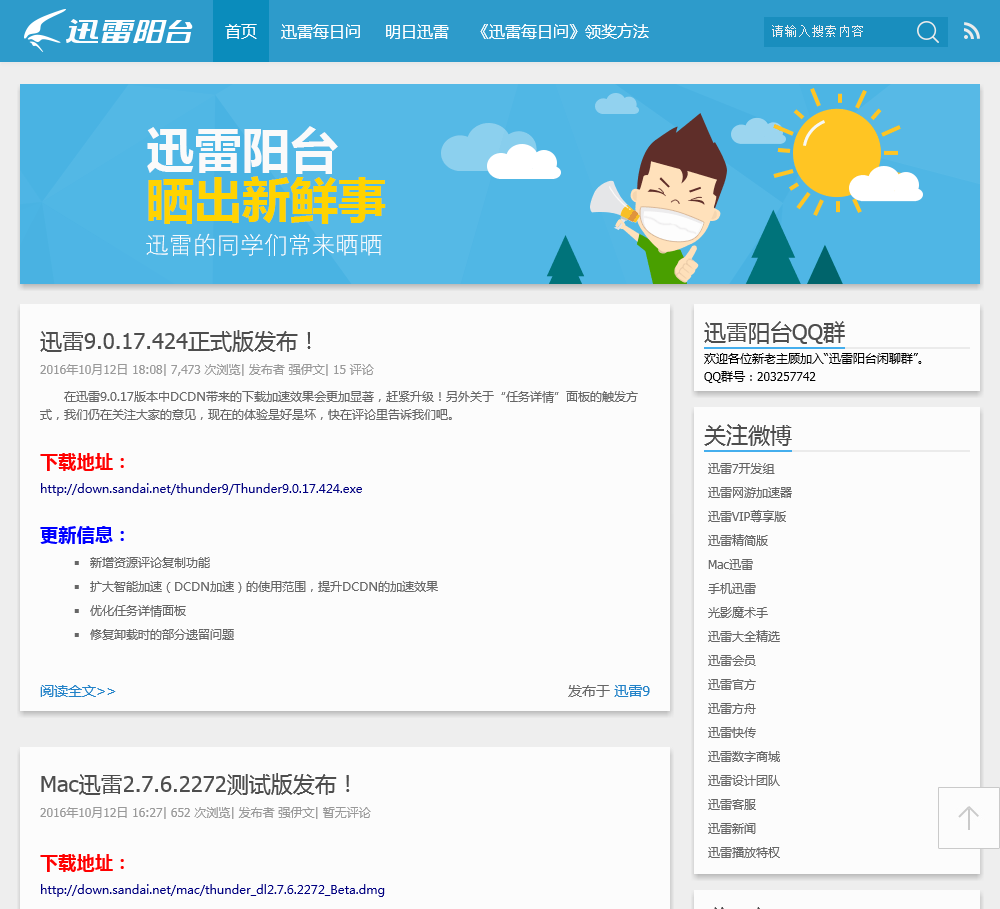The image size is (1000, 909).
Task: Click the 2016年10月12日 16:27 date text
Action: tap(100, 813)
